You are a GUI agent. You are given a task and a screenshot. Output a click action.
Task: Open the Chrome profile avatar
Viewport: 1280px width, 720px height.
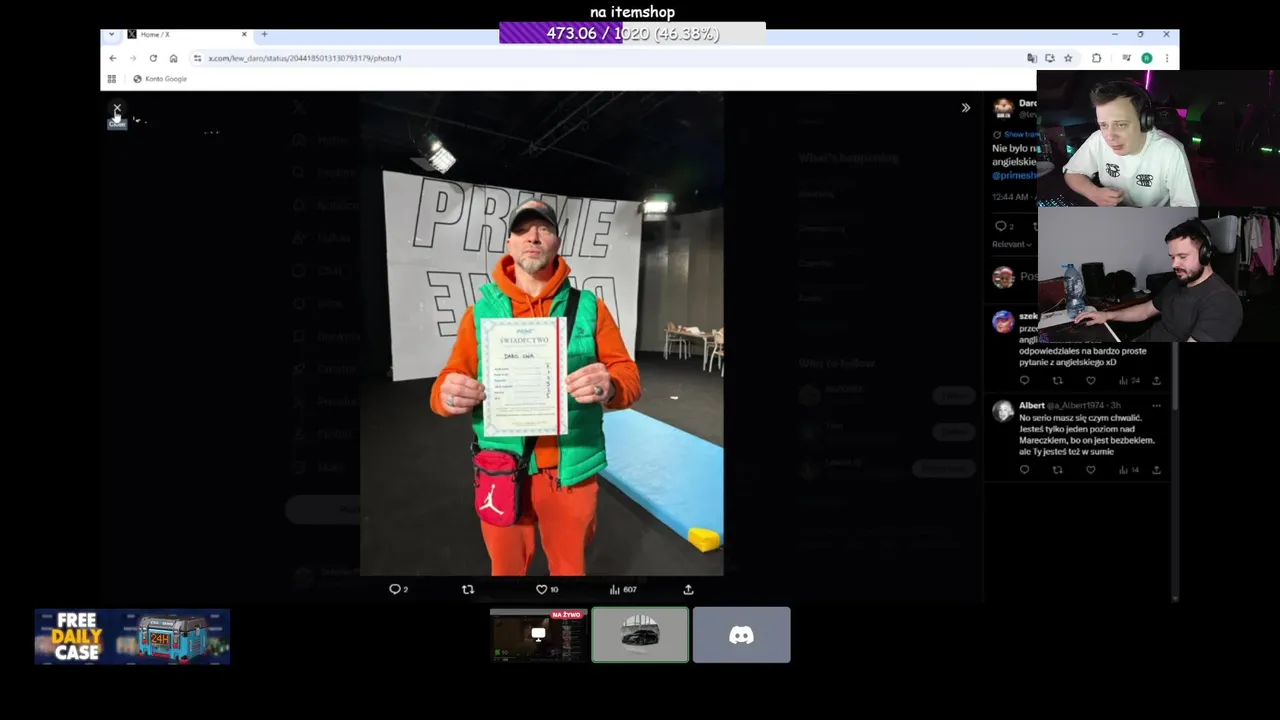pos(1147,58)
